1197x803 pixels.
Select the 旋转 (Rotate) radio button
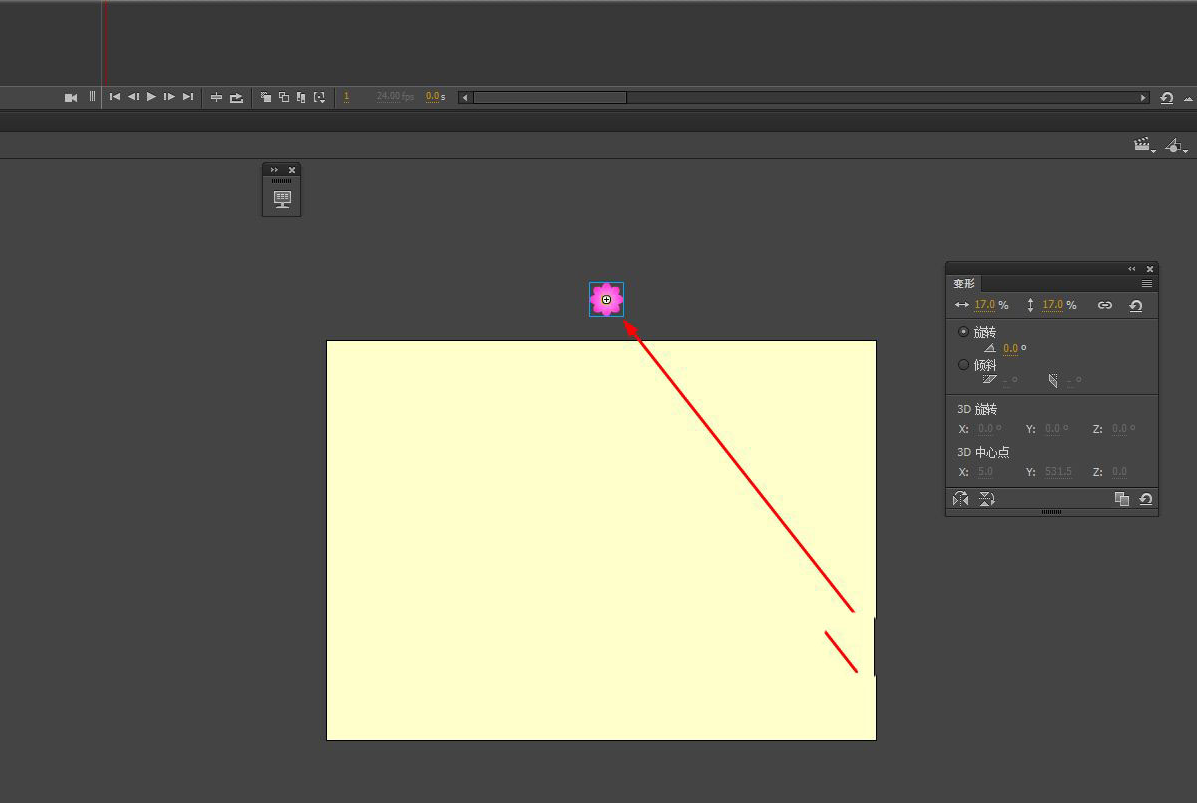pos(963,332)
